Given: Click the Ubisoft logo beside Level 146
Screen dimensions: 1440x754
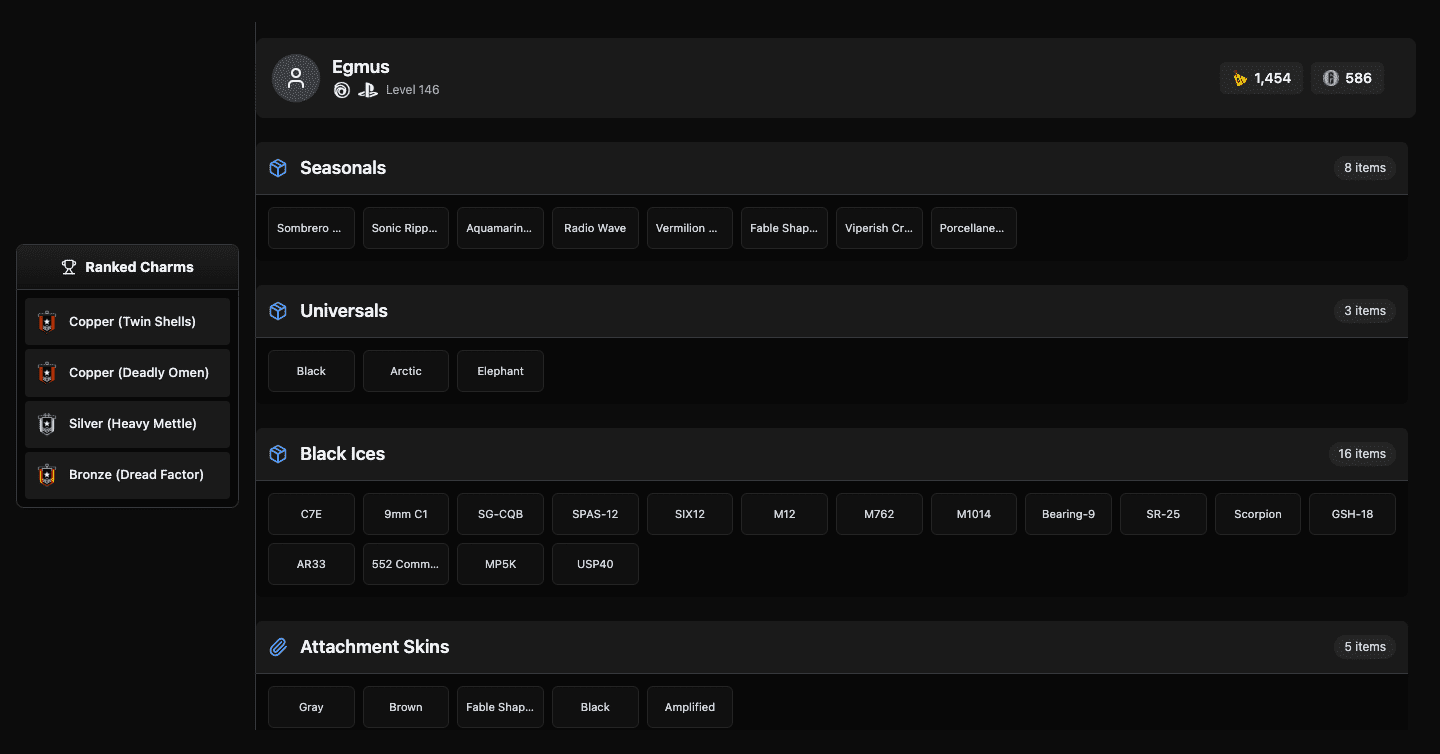Looking at the screenshot, I should click(342, 90).
